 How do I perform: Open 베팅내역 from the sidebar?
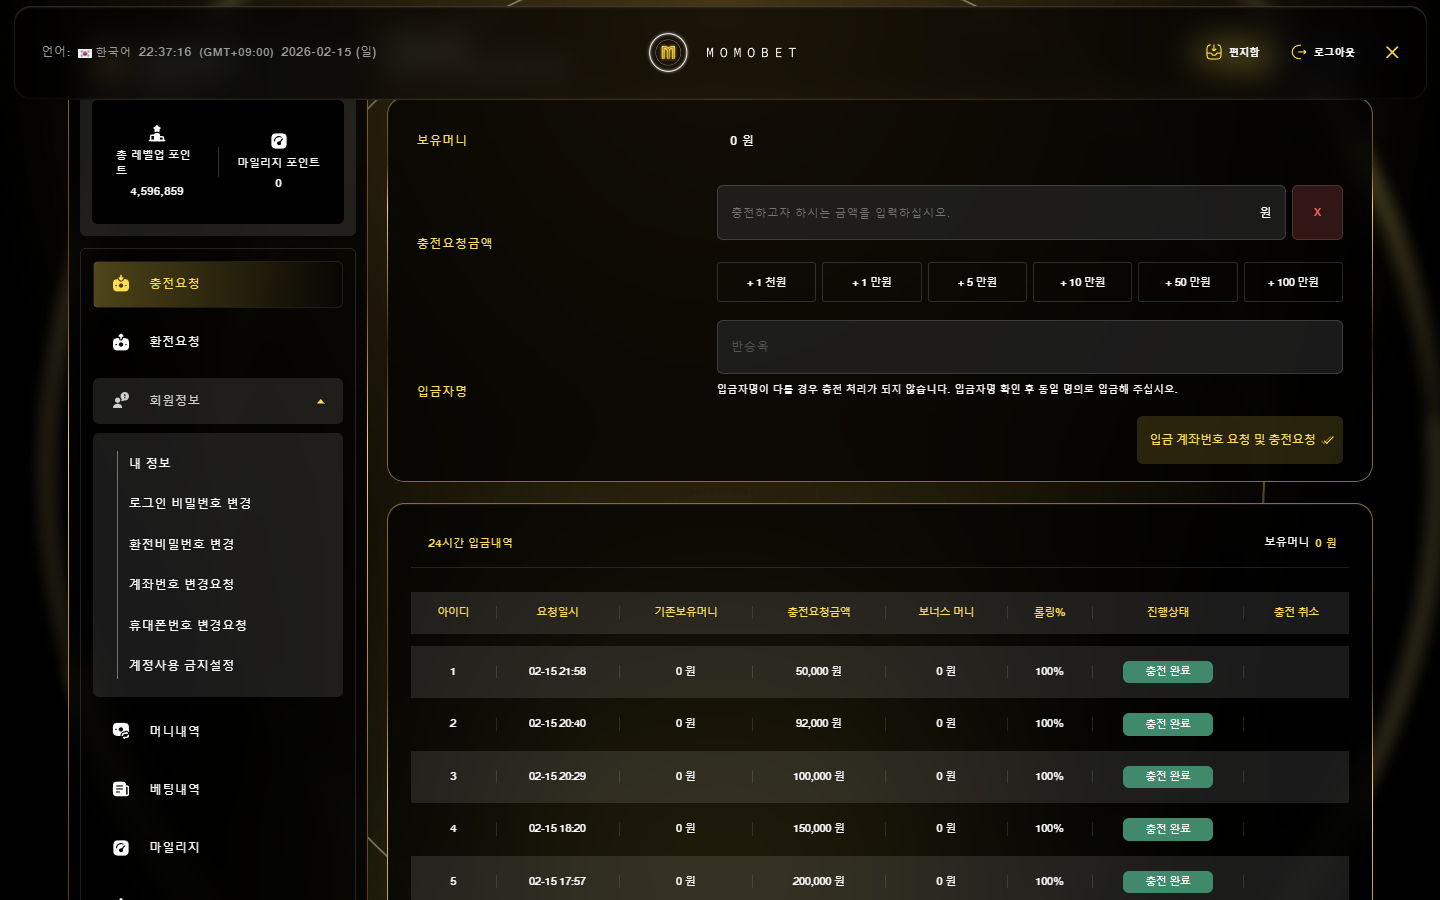(174, 789)
